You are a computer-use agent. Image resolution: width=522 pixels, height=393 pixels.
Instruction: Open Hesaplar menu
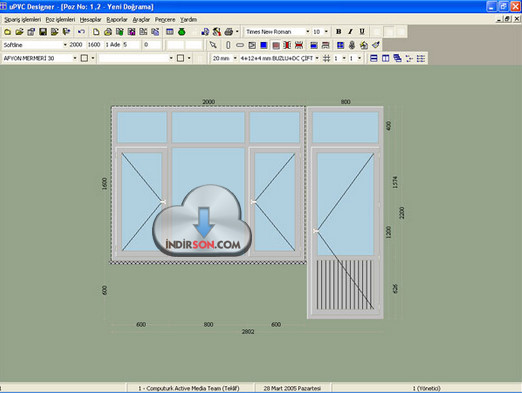pos(90,20)
